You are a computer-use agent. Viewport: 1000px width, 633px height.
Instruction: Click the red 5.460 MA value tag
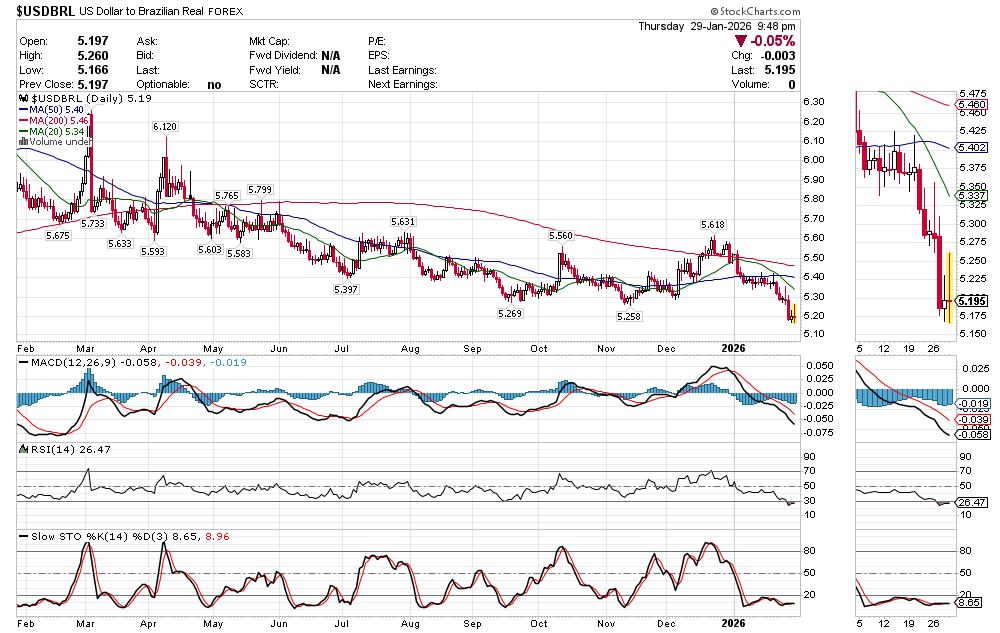(x=973, y=104)
